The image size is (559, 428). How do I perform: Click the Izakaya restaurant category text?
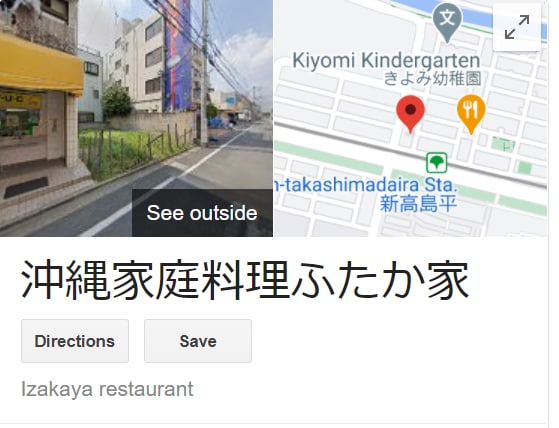107,389
